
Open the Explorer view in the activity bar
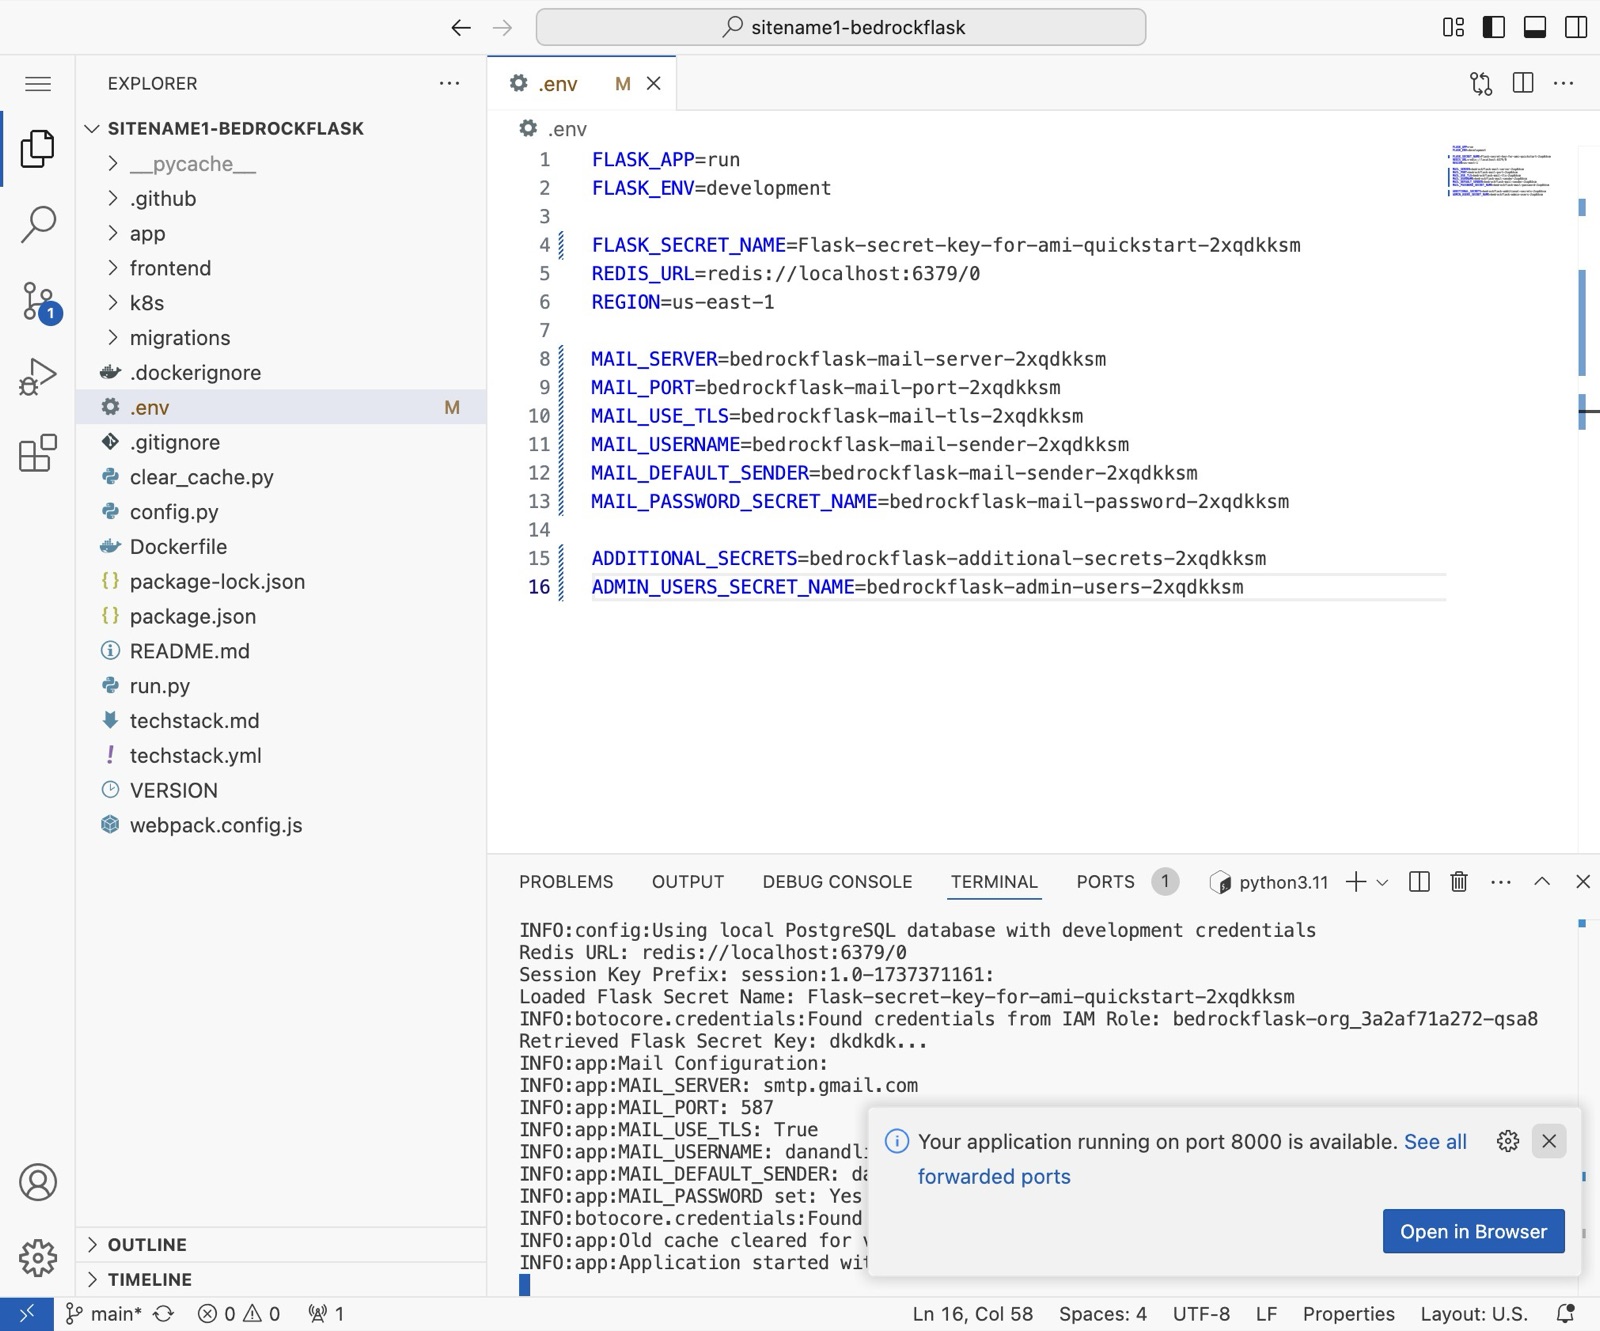point(38,148)
